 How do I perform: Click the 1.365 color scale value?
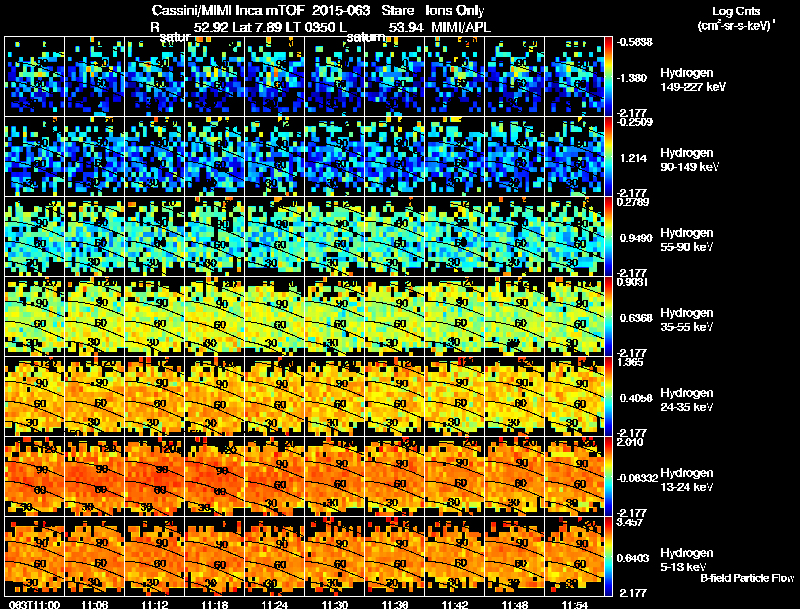point(630,362)
